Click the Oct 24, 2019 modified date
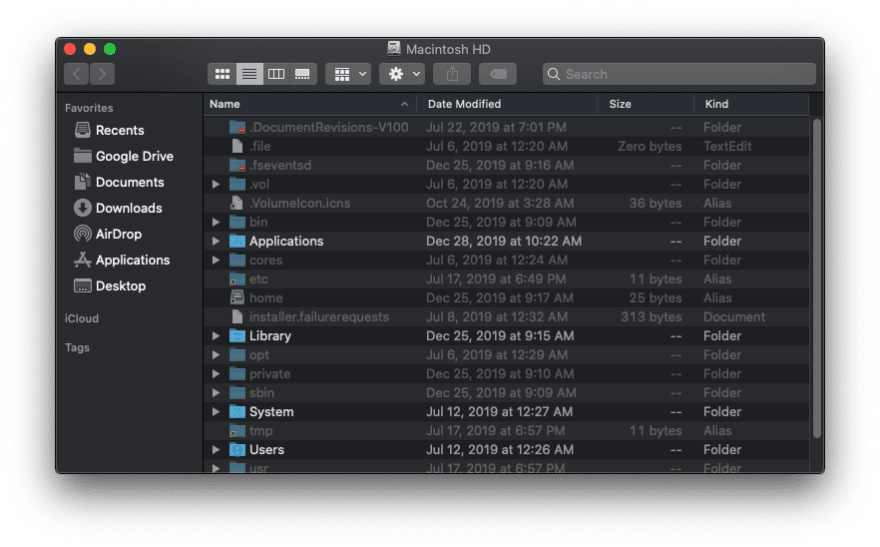880x547 pixels. [x=500, y=203]
